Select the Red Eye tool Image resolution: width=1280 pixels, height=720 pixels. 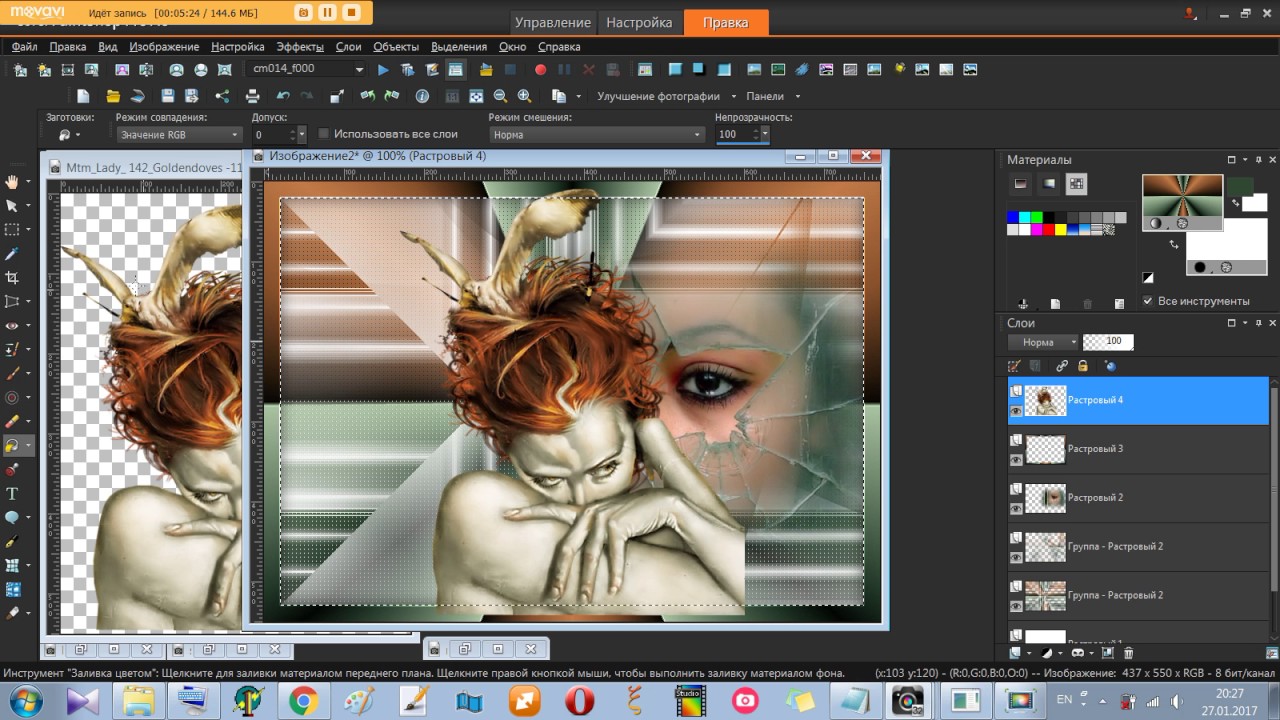[x=12, y=326]
